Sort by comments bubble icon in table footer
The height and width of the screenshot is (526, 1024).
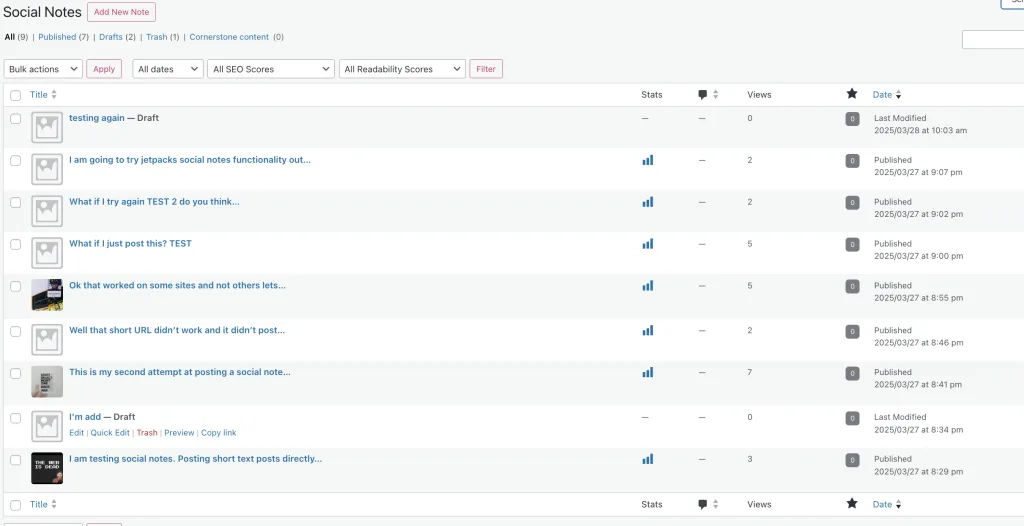click(703, 504)
